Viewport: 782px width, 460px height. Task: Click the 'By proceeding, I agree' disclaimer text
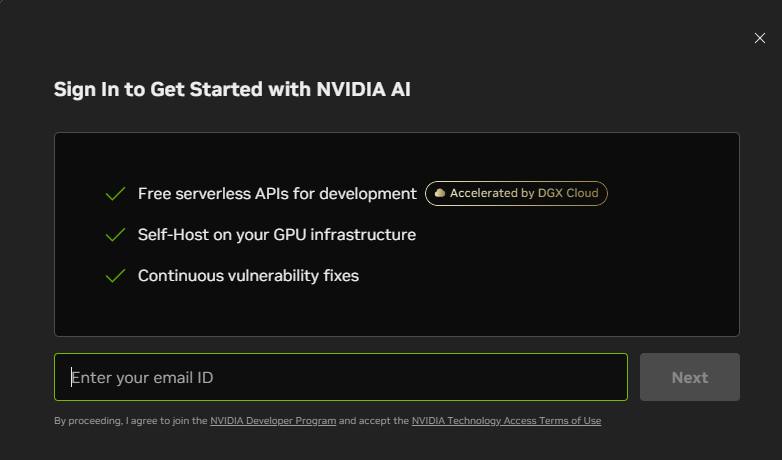(x=130, y=421)
